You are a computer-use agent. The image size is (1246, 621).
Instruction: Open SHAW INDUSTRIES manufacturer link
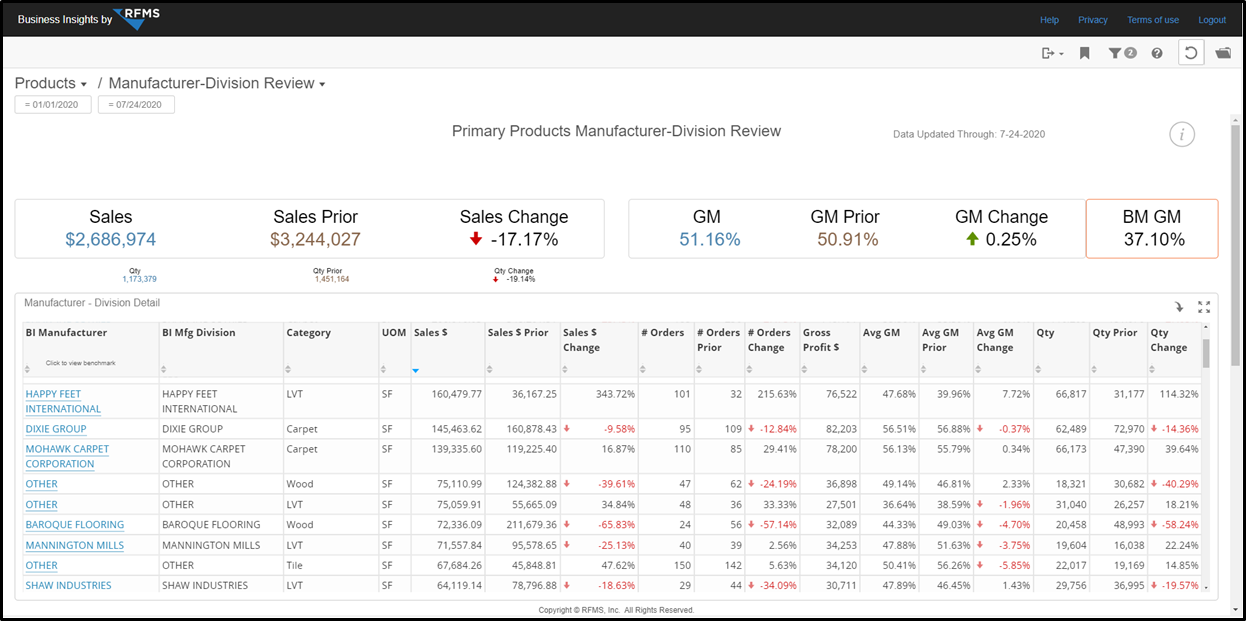(x=68, y=586)
